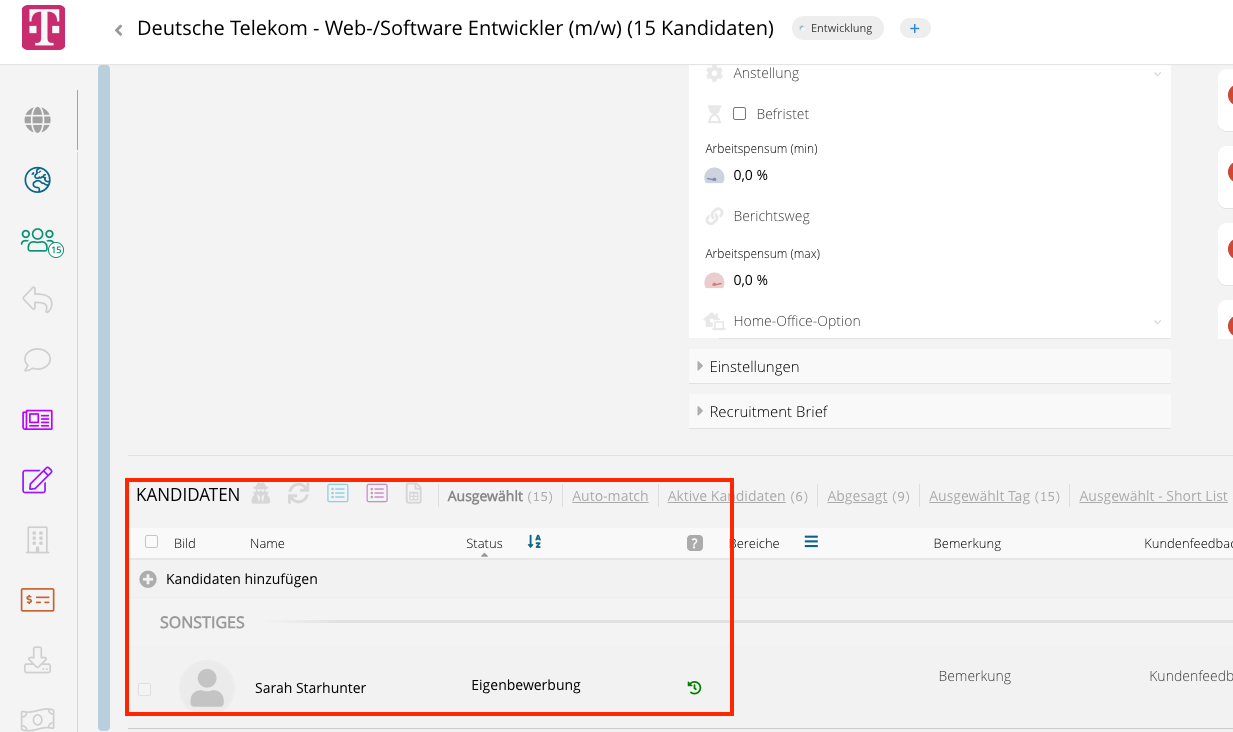Click the Bild column header
This screenshot has height=732, width=1233.
185,543
